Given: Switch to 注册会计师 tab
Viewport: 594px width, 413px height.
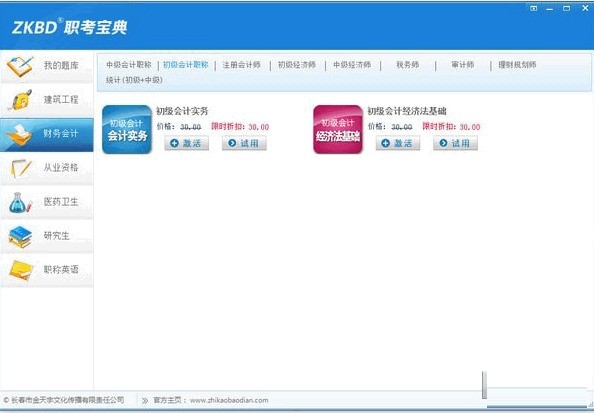Looking at the screenshot, I should pyautogui.click(x=241, y=65).
